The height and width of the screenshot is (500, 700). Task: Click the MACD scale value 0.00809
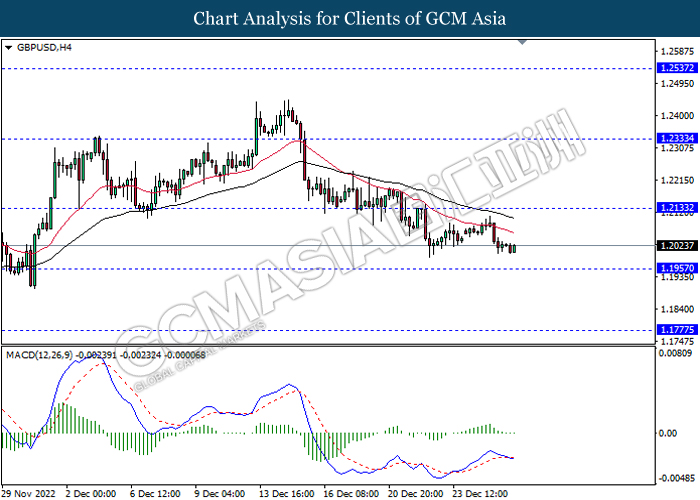point(677,353)
